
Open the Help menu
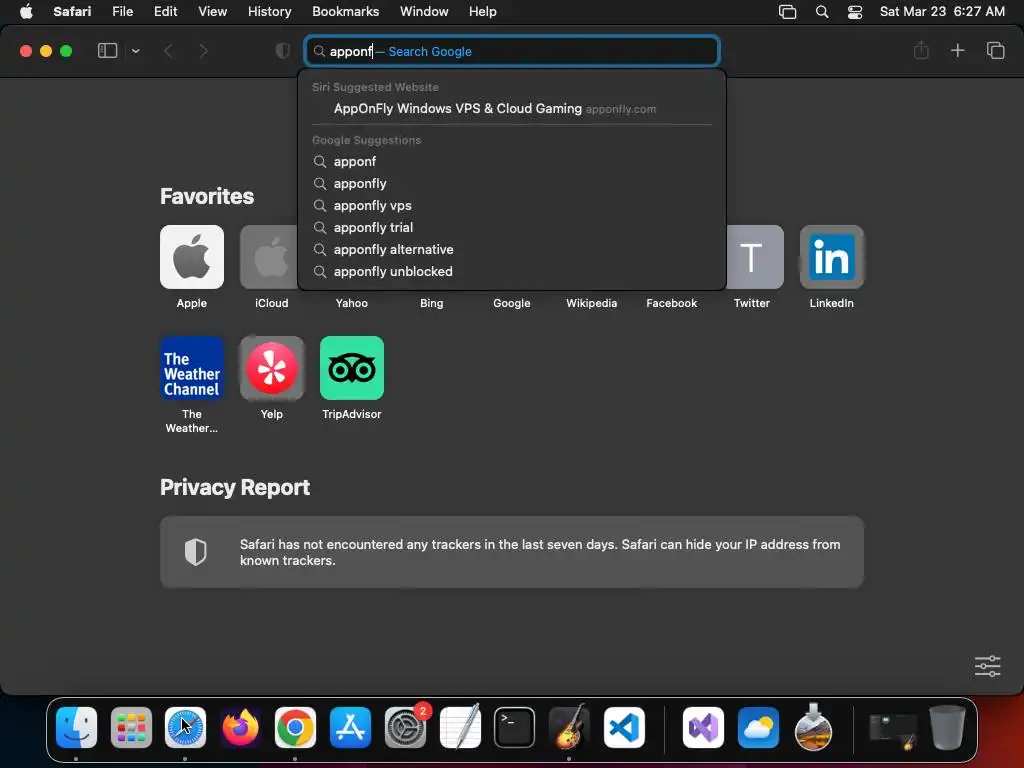click(483, 12)
